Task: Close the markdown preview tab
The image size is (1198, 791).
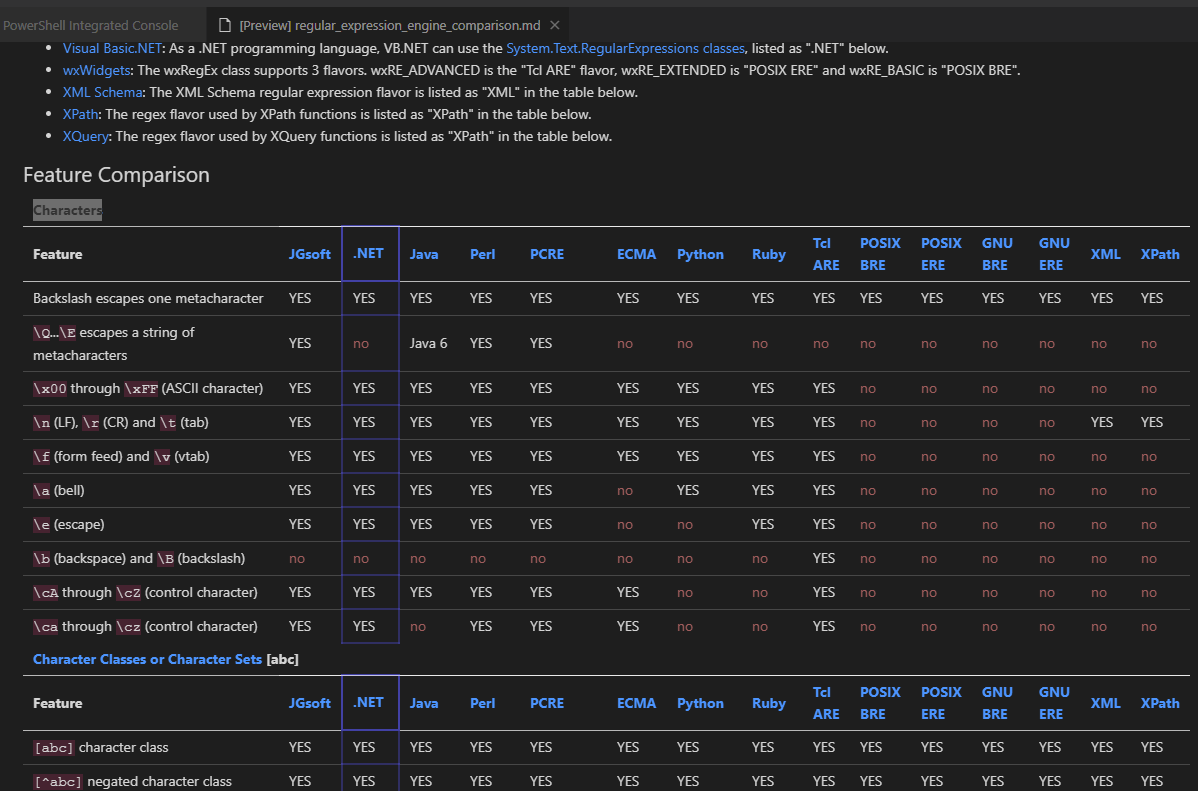Action: [556, 25]
